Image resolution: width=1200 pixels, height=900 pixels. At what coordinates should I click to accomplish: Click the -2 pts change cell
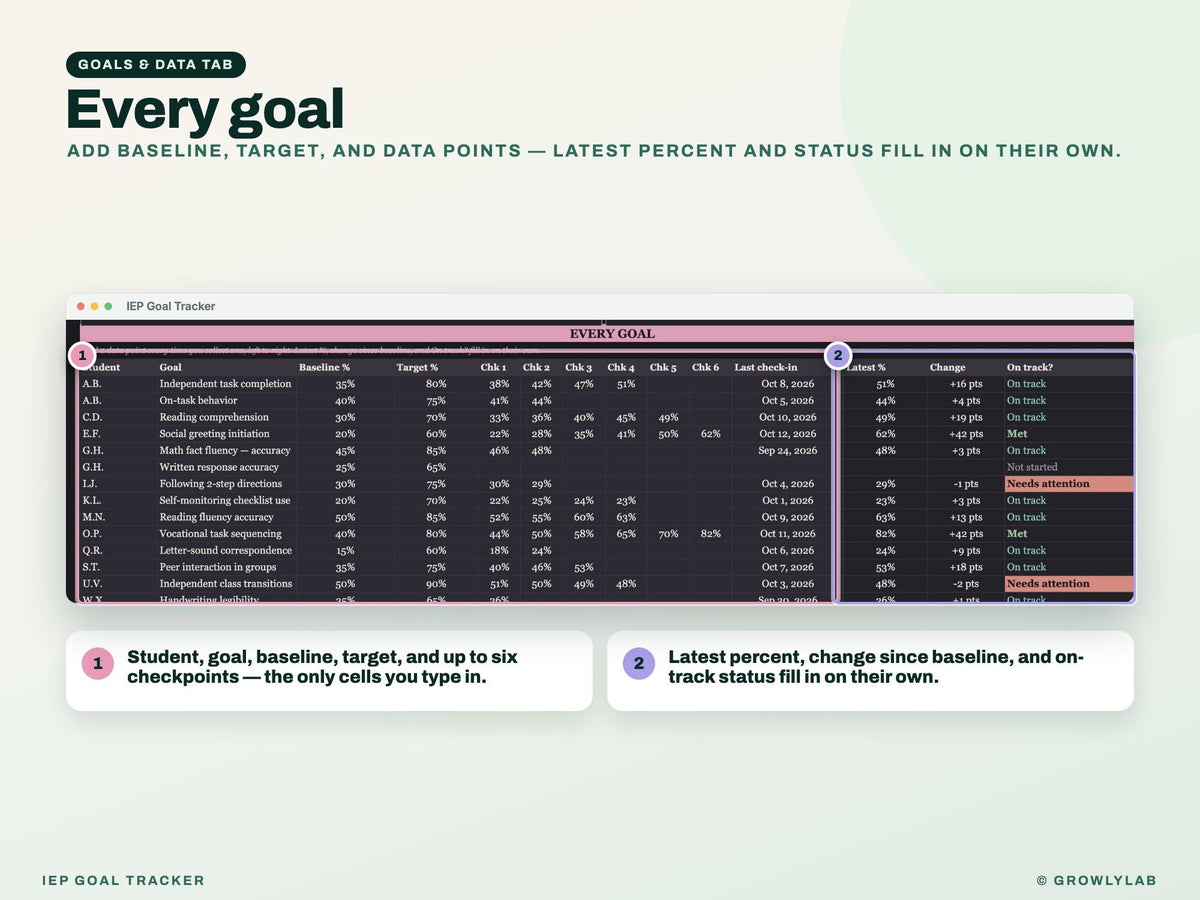(965, 584)
